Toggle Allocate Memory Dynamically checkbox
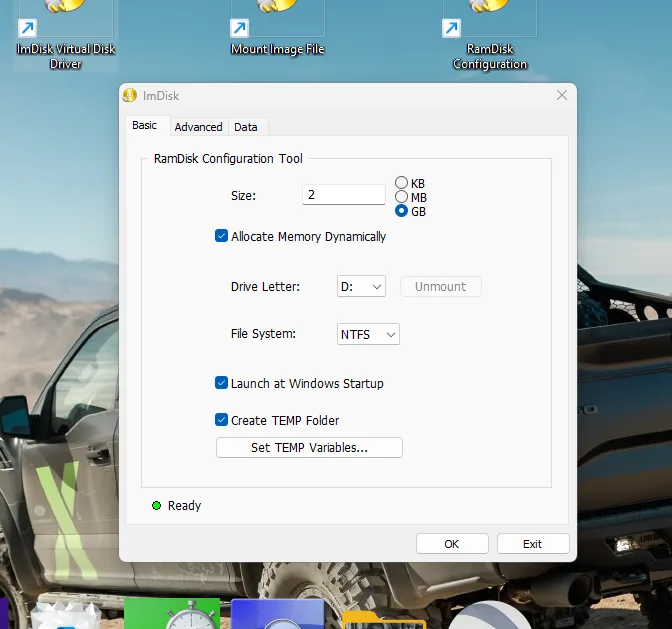The height and width of the screenshot is (629, 672). (222, 237)
